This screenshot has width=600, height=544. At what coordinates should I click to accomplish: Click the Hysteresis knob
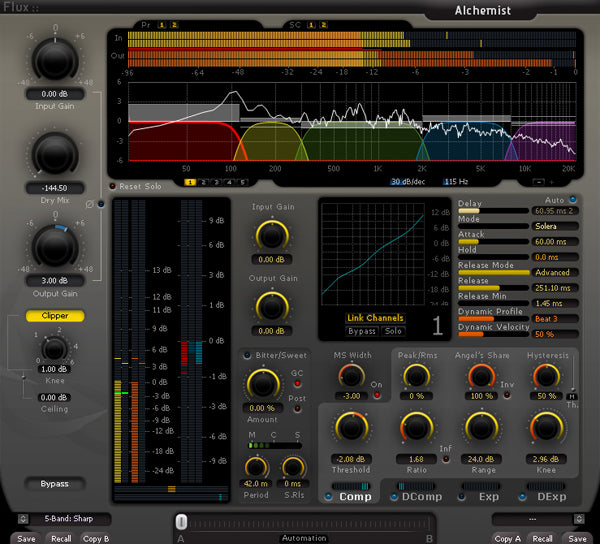tap(545, 376)
